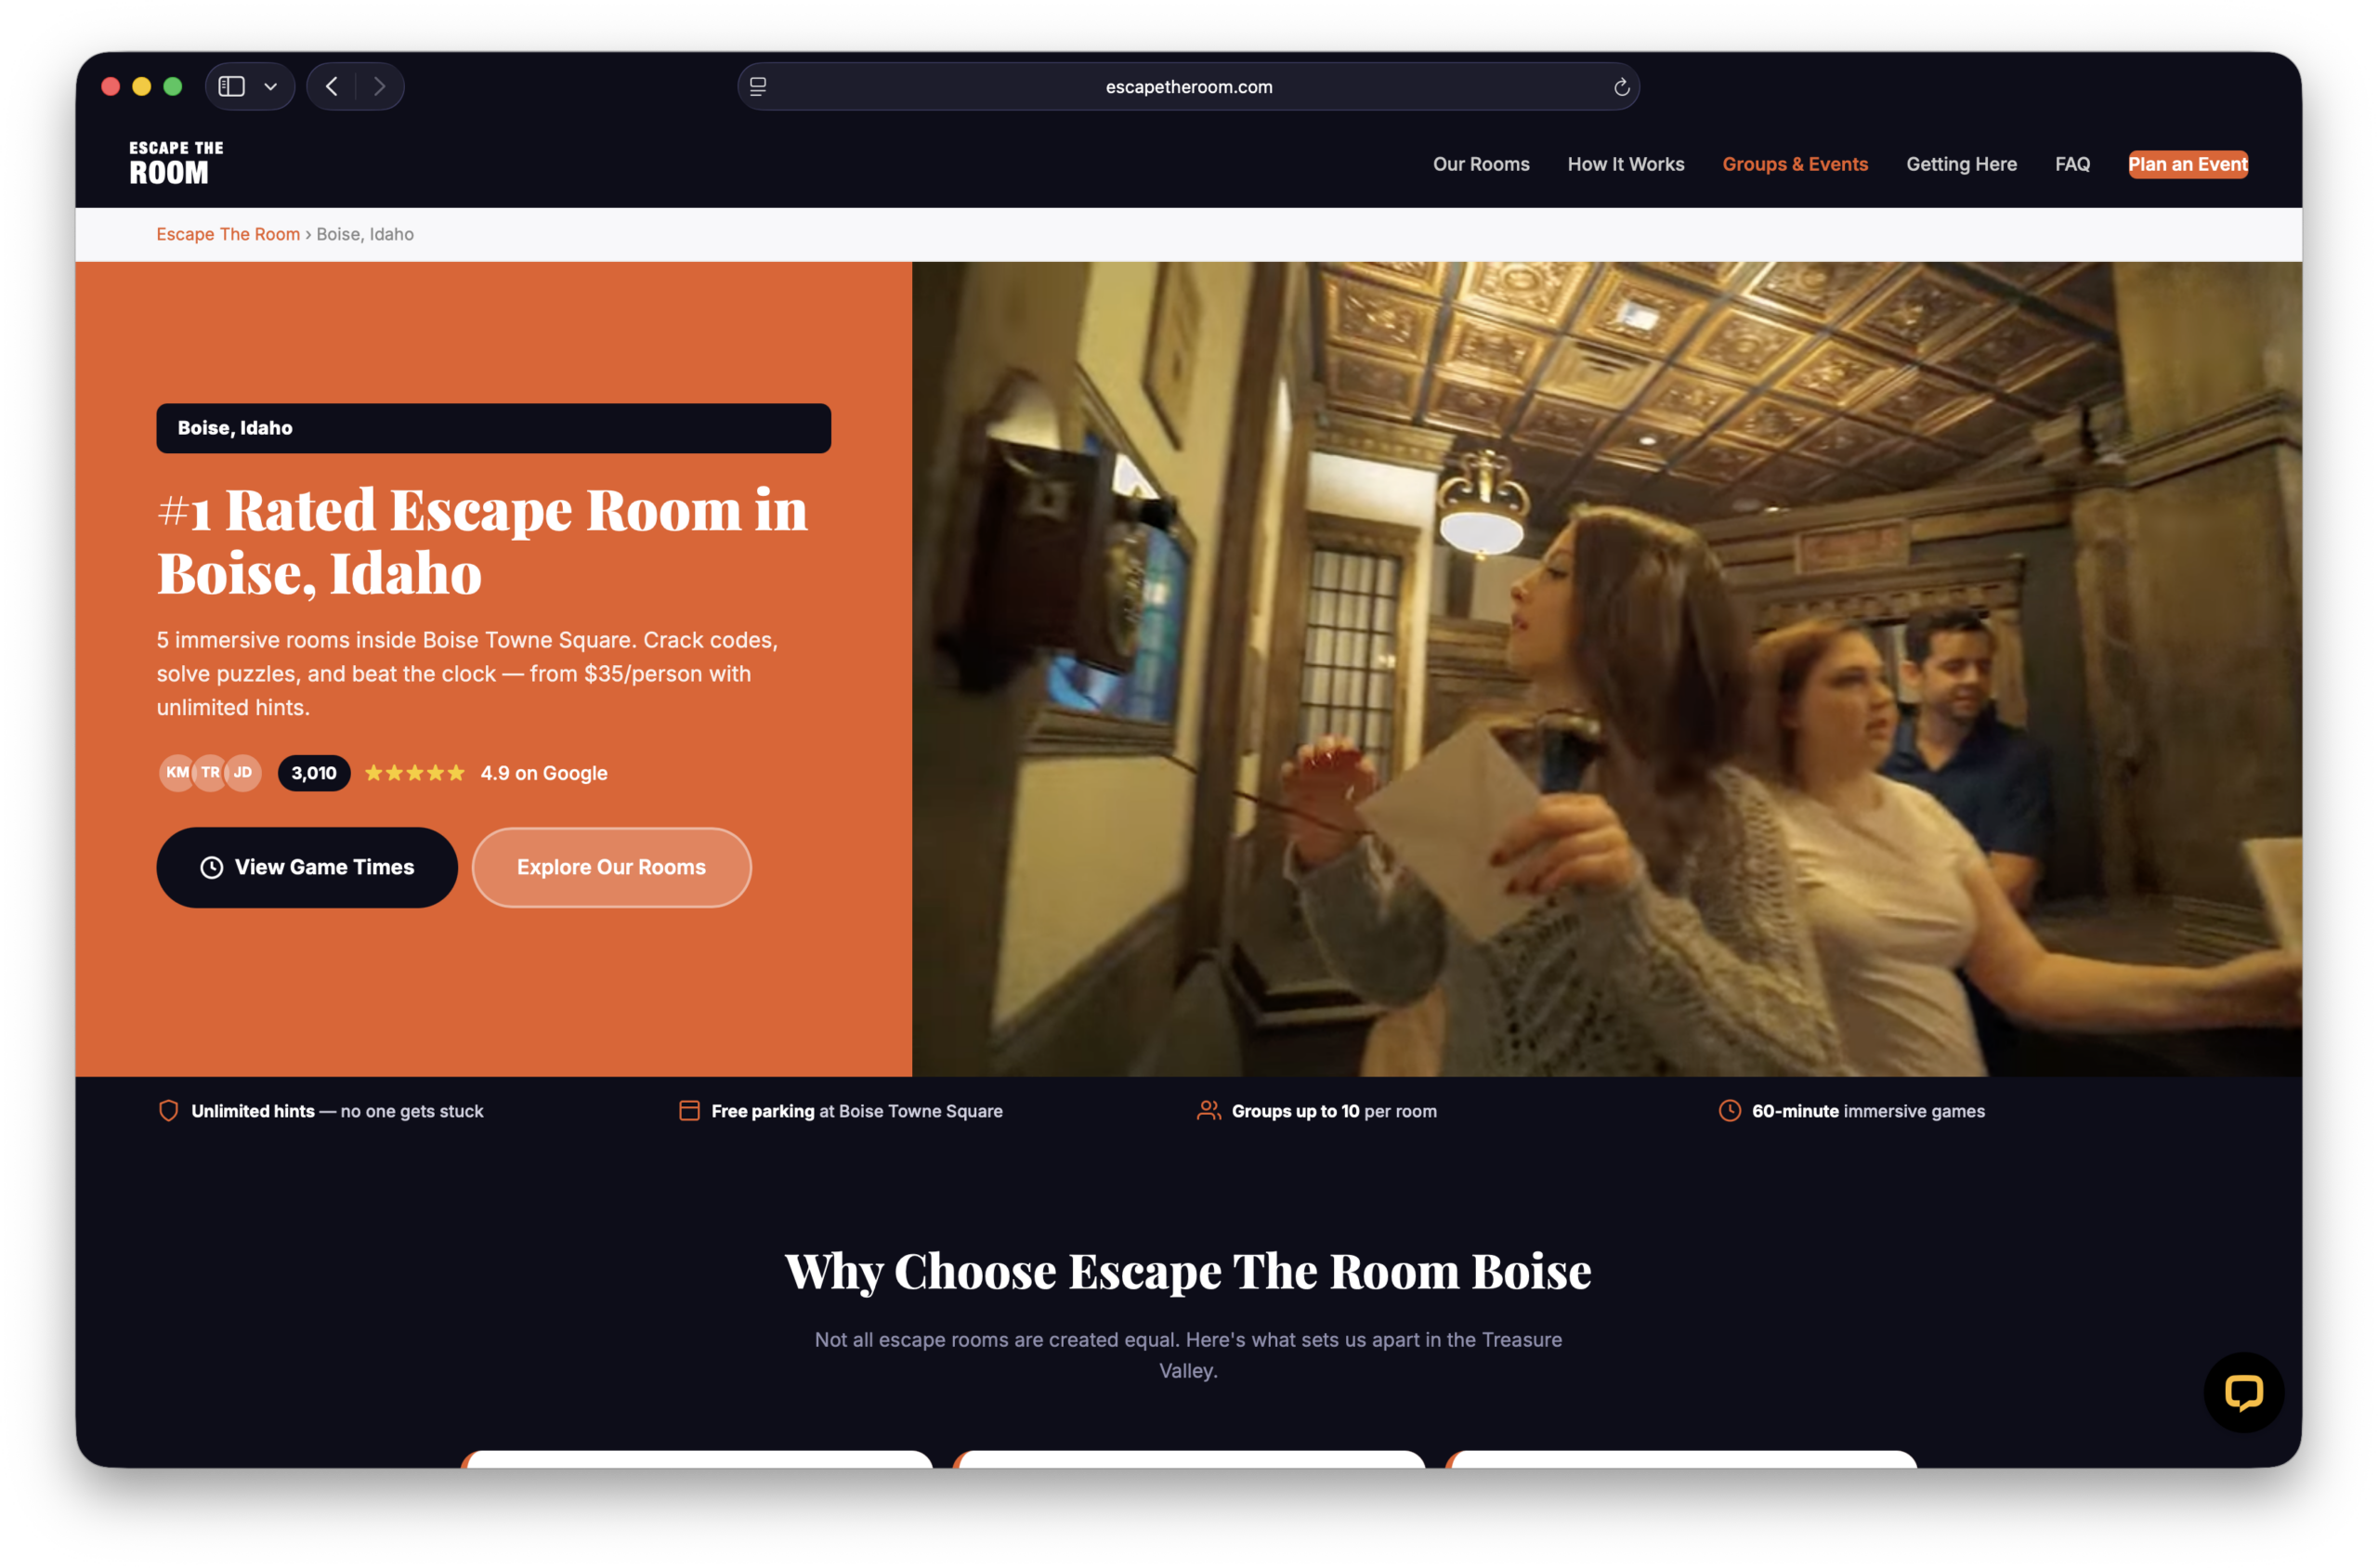Click Groups up to 10 per room text

(x=1333, y=1111)
